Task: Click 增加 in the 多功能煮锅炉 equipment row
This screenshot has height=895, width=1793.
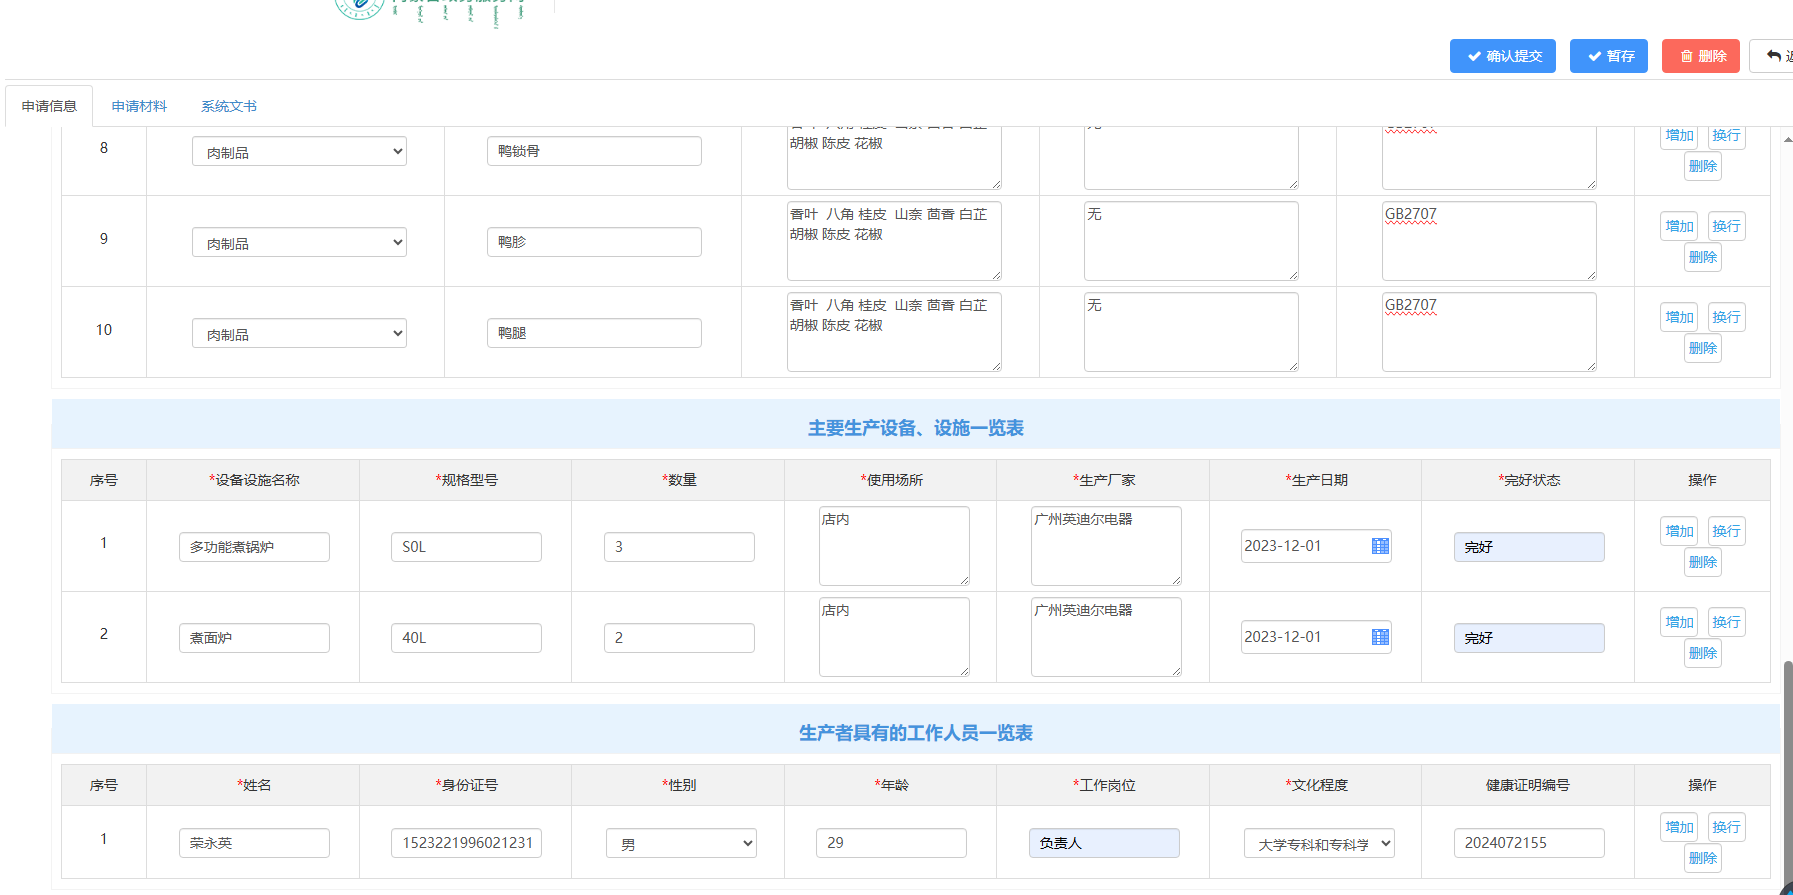Action: [1679, 531]
